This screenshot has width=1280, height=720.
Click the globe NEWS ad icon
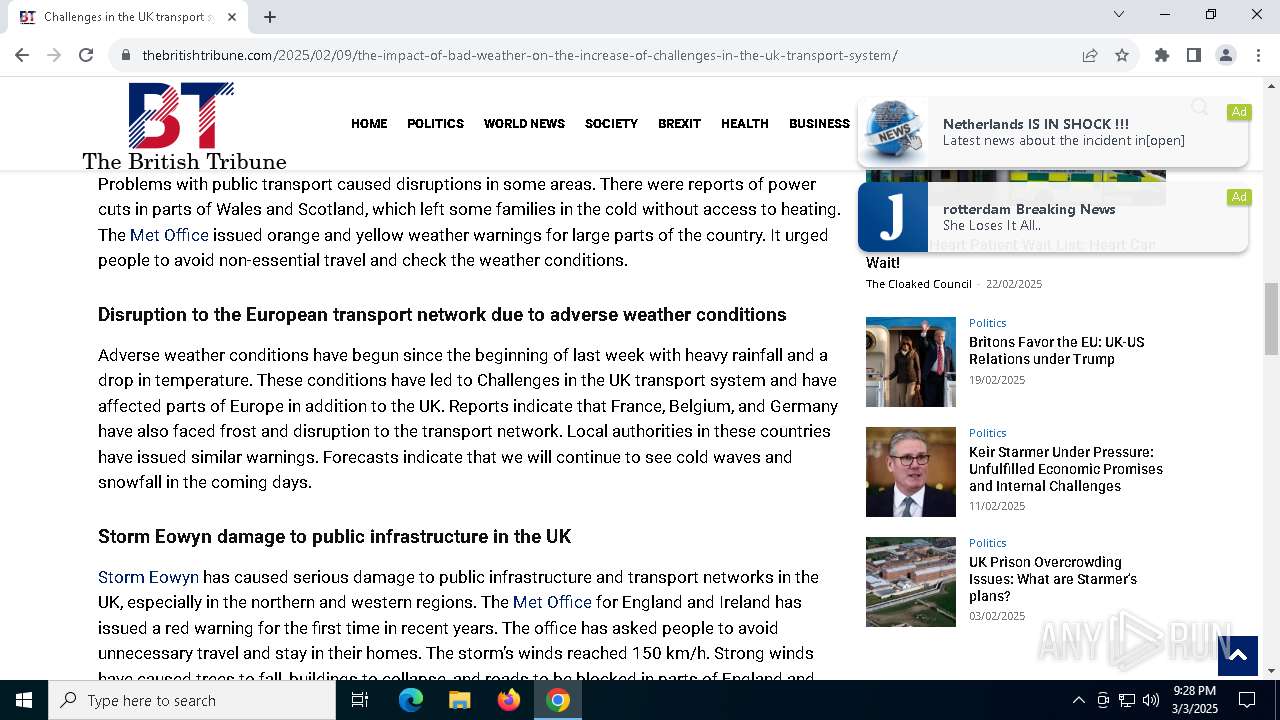[x=893, y=132]
